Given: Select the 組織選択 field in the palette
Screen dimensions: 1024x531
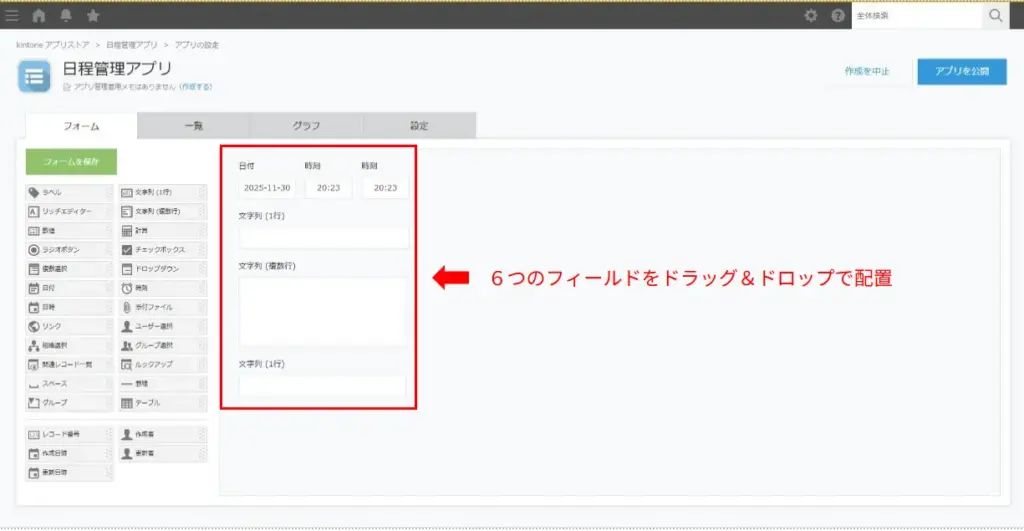Looking at the screenshot, I should [69, 345].
